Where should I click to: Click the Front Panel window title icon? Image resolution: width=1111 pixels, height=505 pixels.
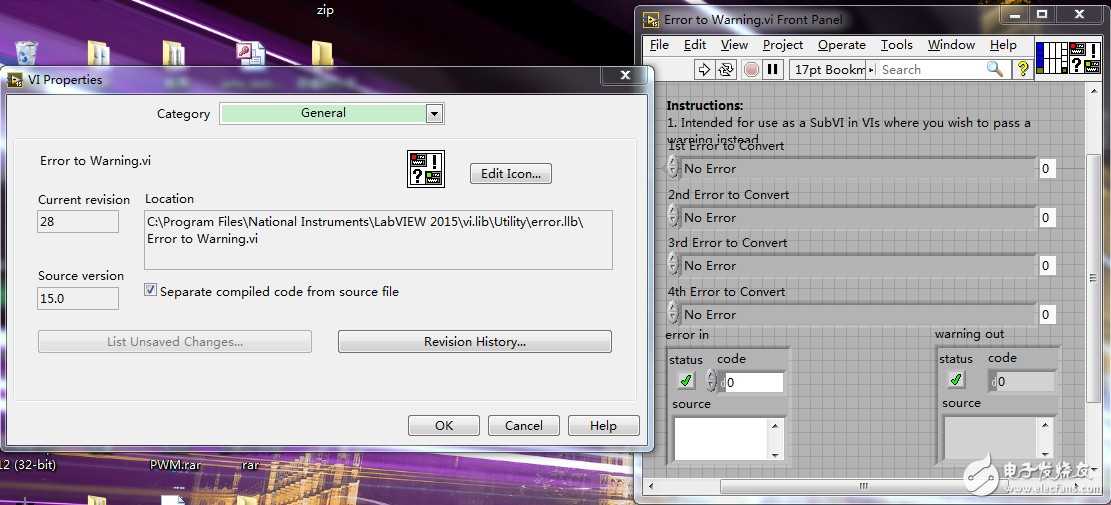click(x=651, y=19)
